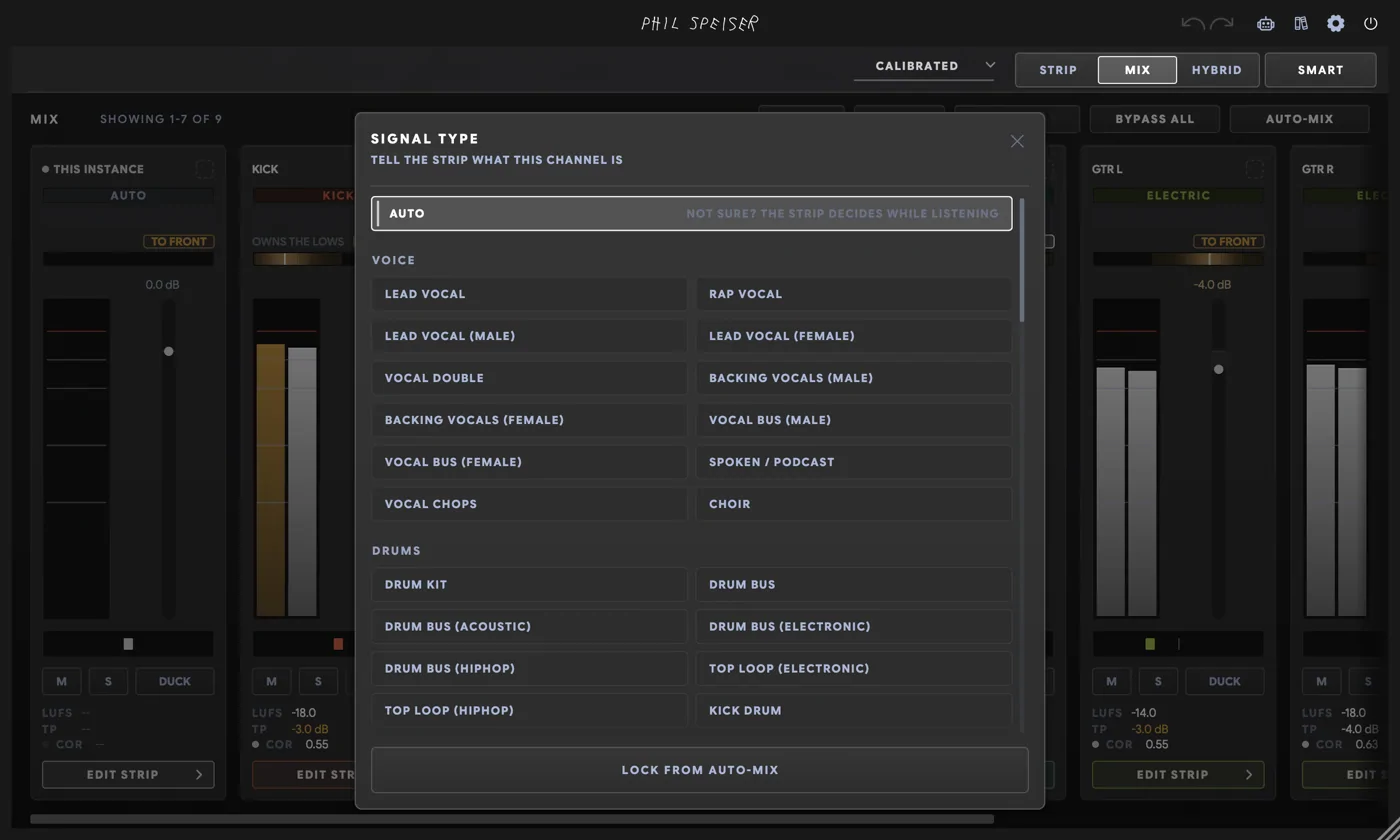Viewport: 1400px width, 840px height.
Task: Select Auto signal type
Action: (x=692, y=213)
